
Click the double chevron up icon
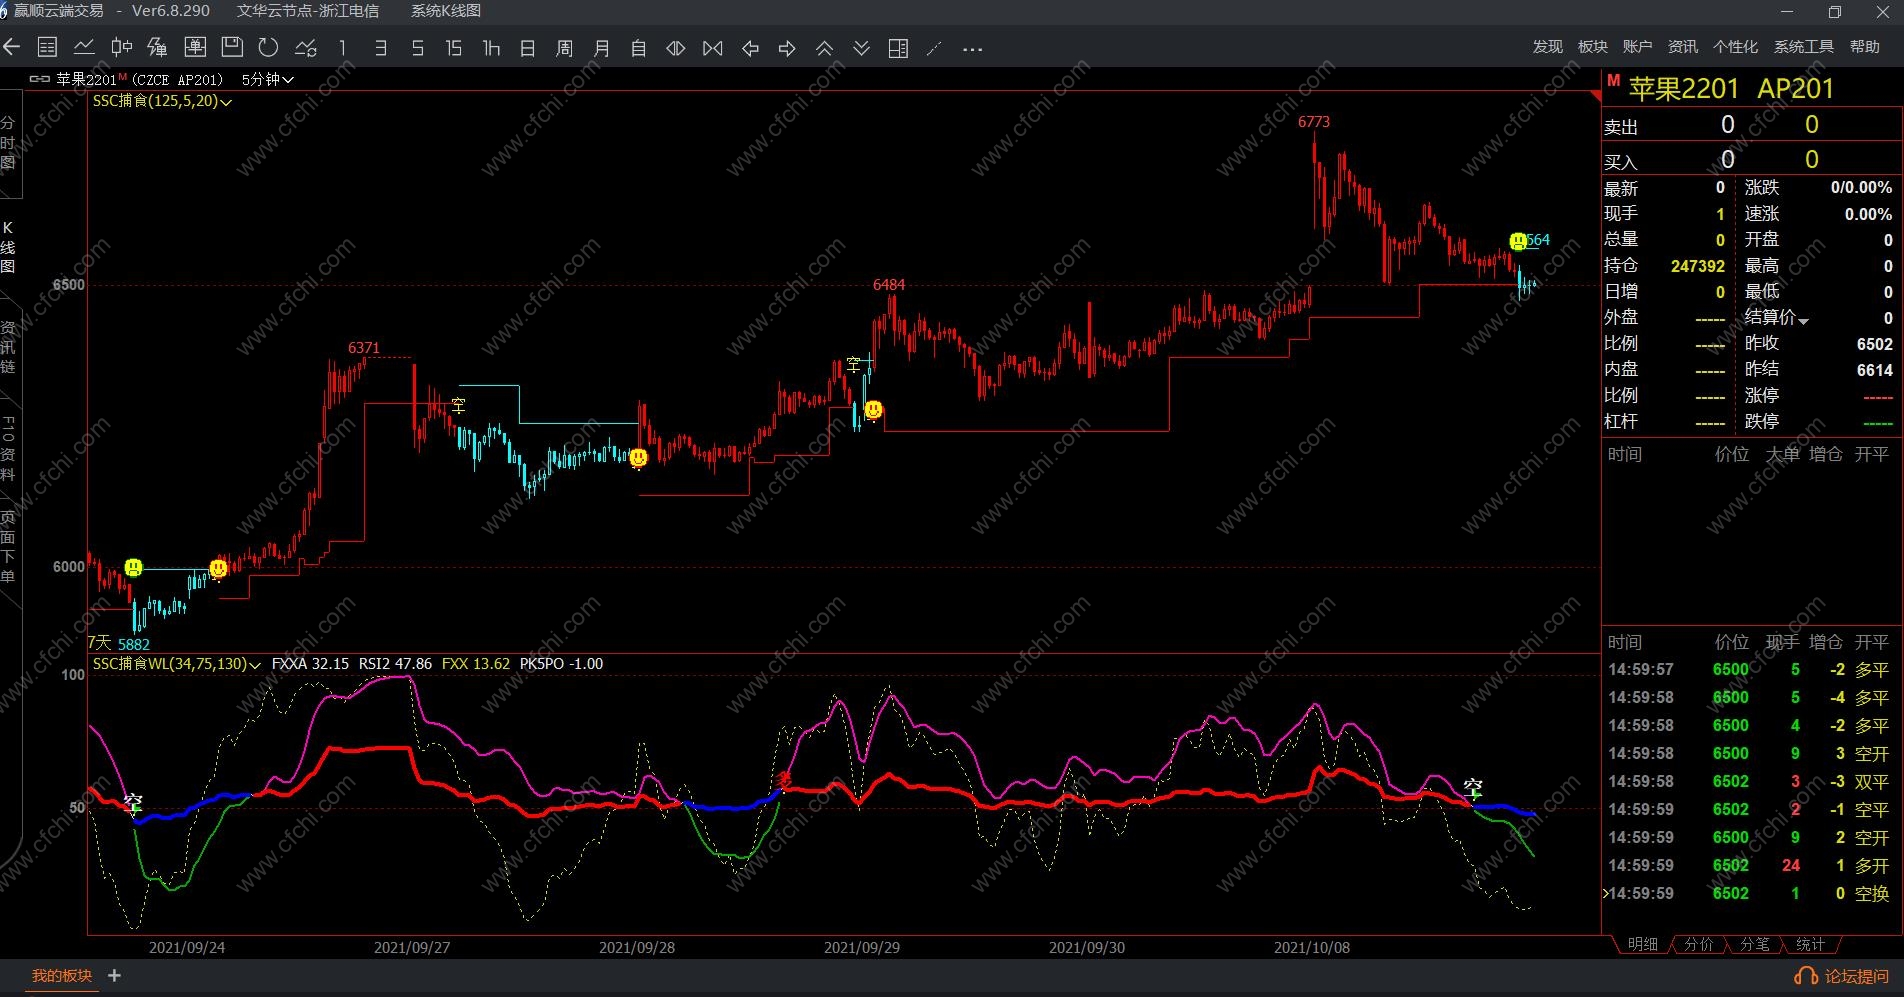(824, 47)
